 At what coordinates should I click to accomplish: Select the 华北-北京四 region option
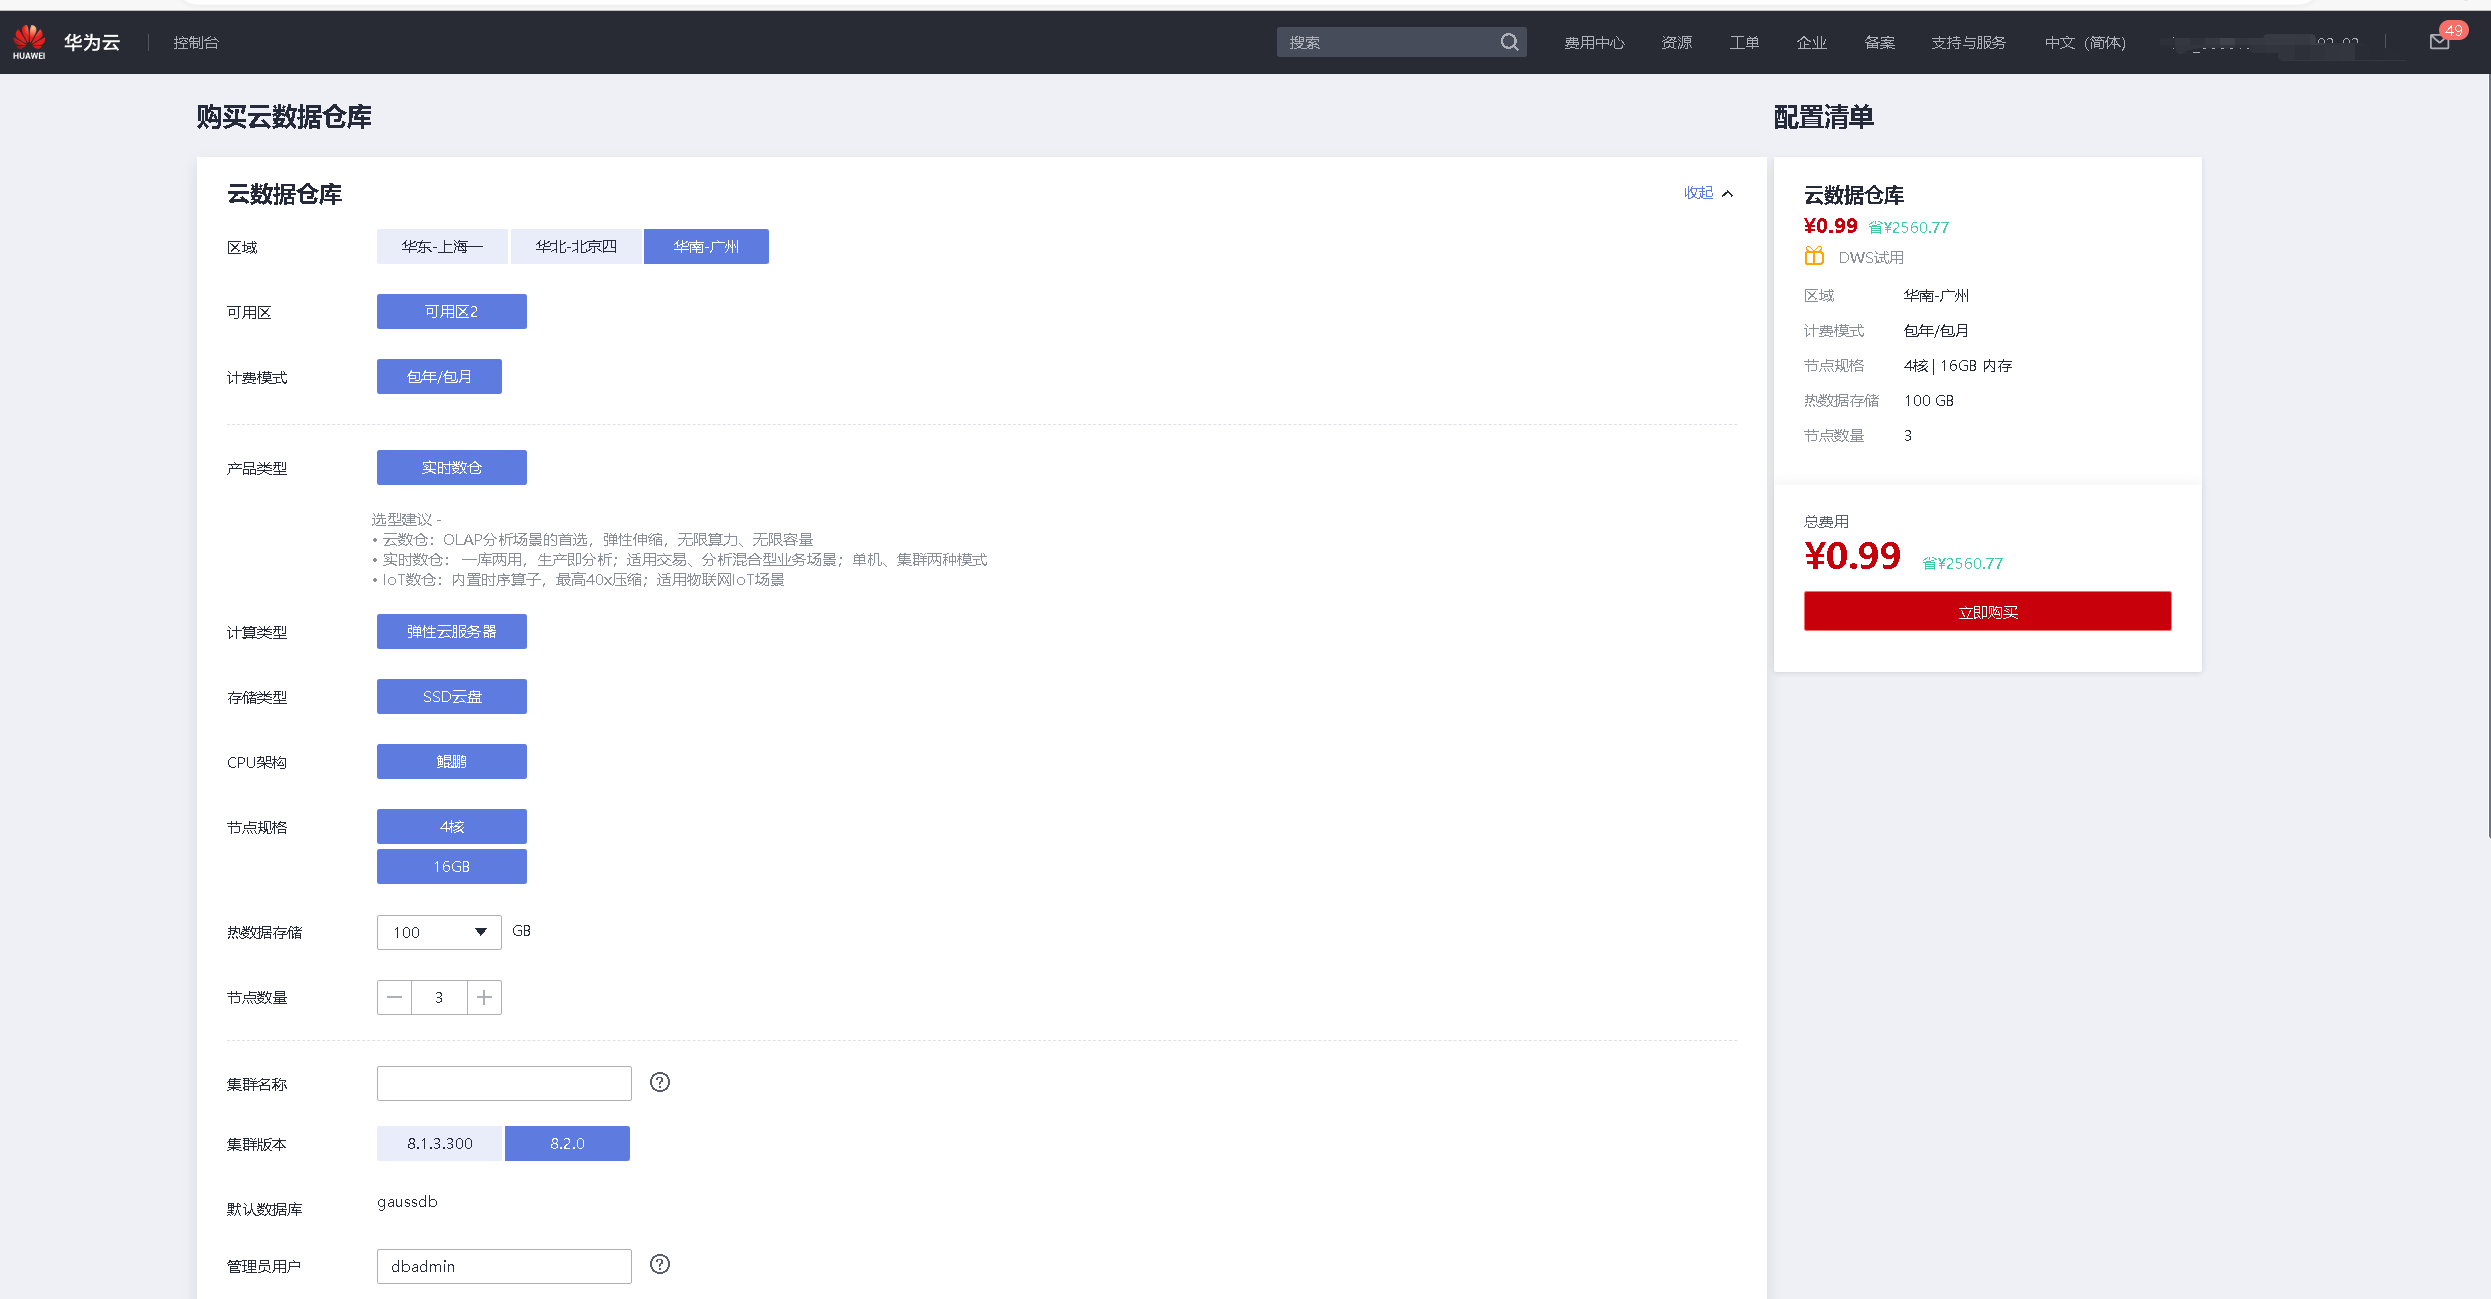tap(576, 246)
